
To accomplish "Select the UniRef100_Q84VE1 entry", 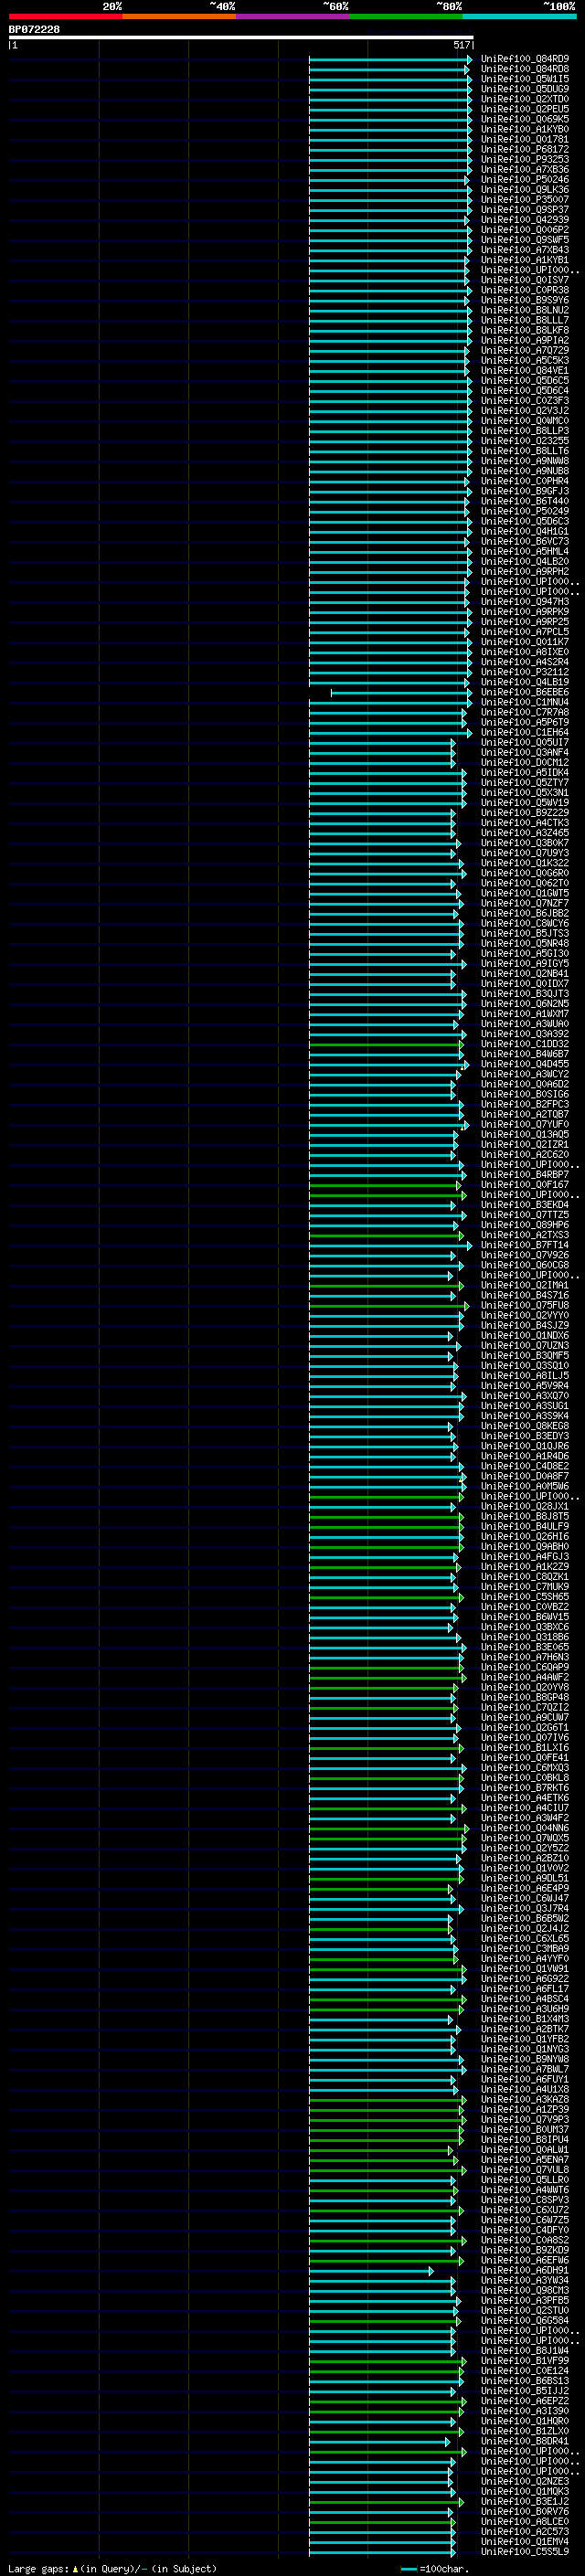I will (x=525, y=370).
